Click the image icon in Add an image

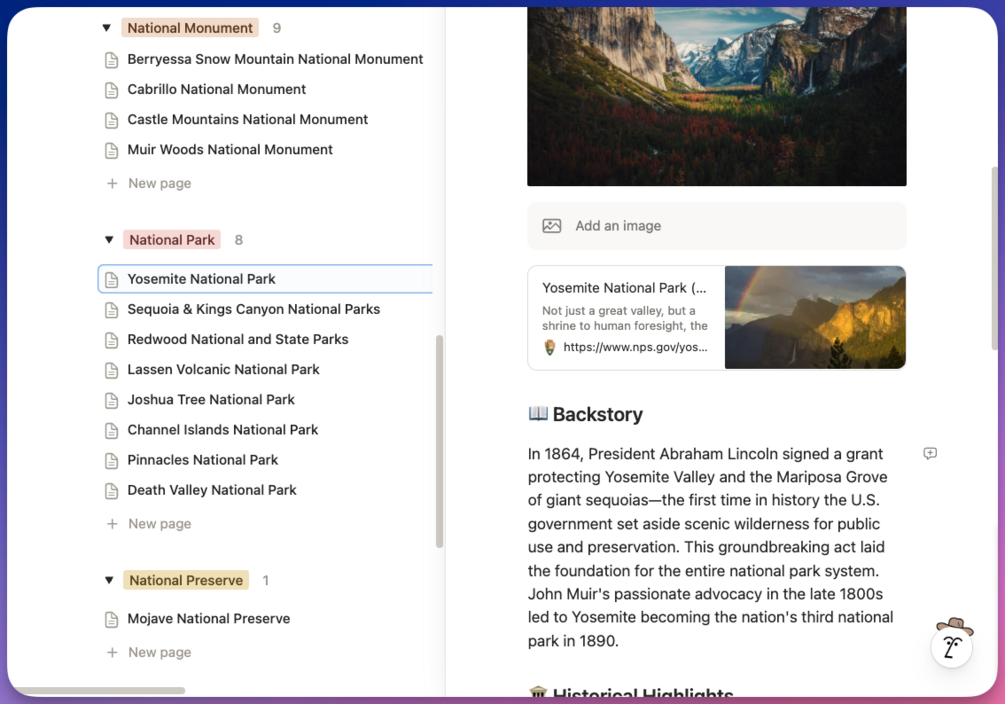coord(552,226)
